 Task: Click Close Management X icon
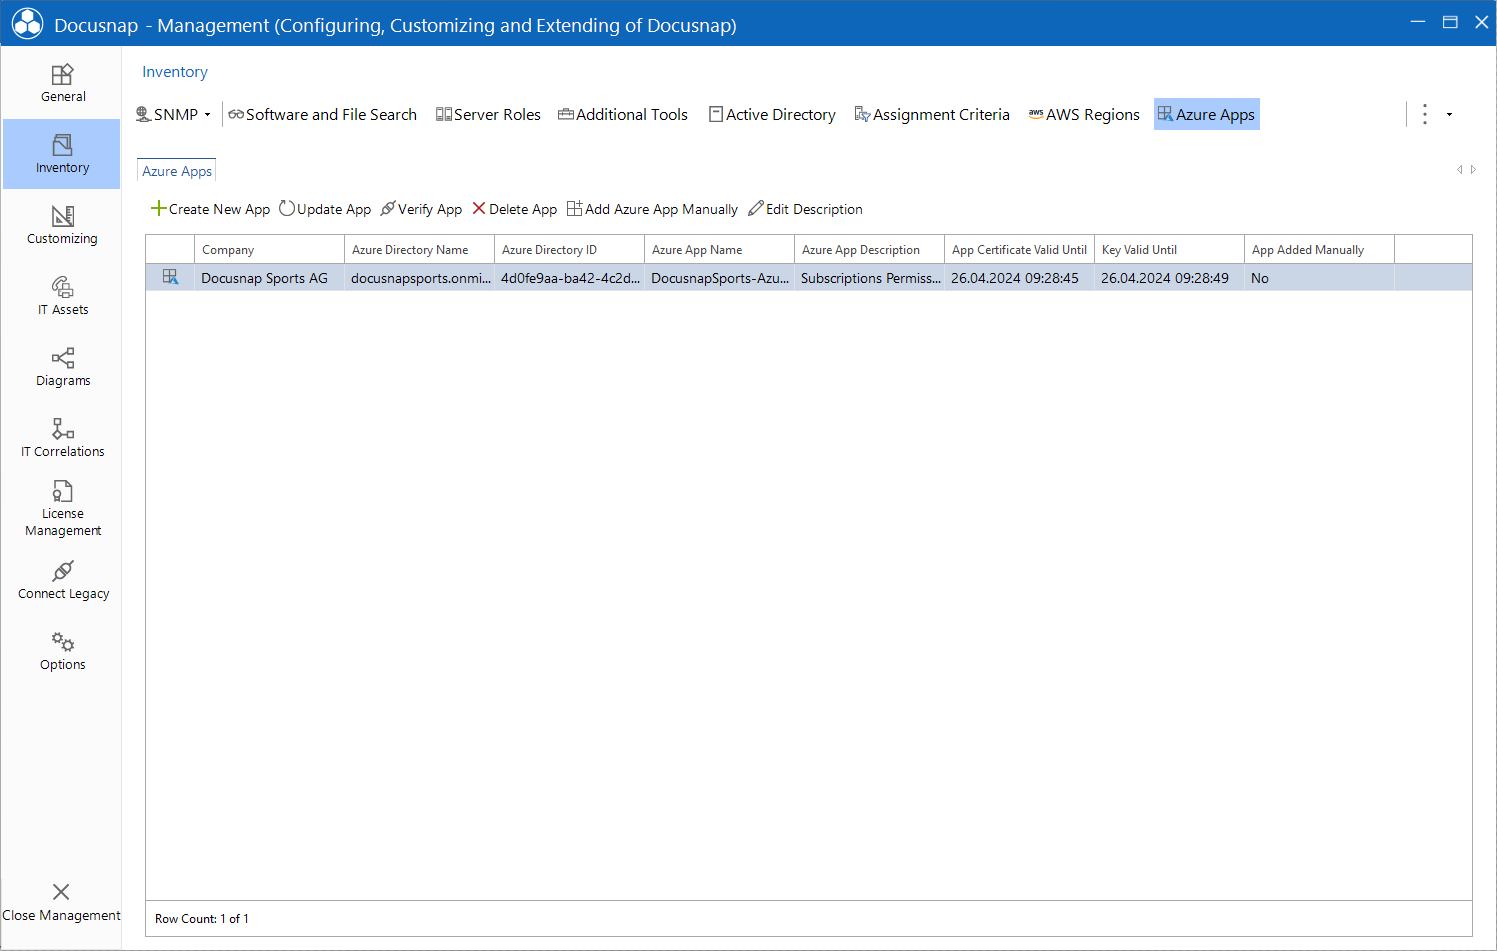pos(61,892)
